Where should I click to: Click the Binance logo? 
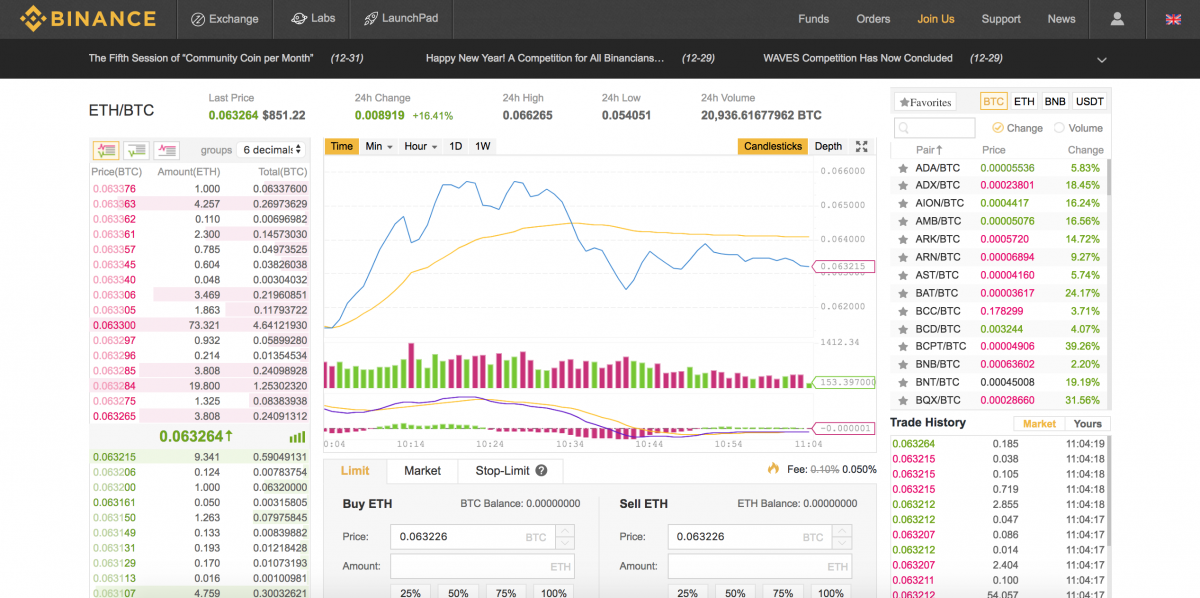tap(88, 18)
